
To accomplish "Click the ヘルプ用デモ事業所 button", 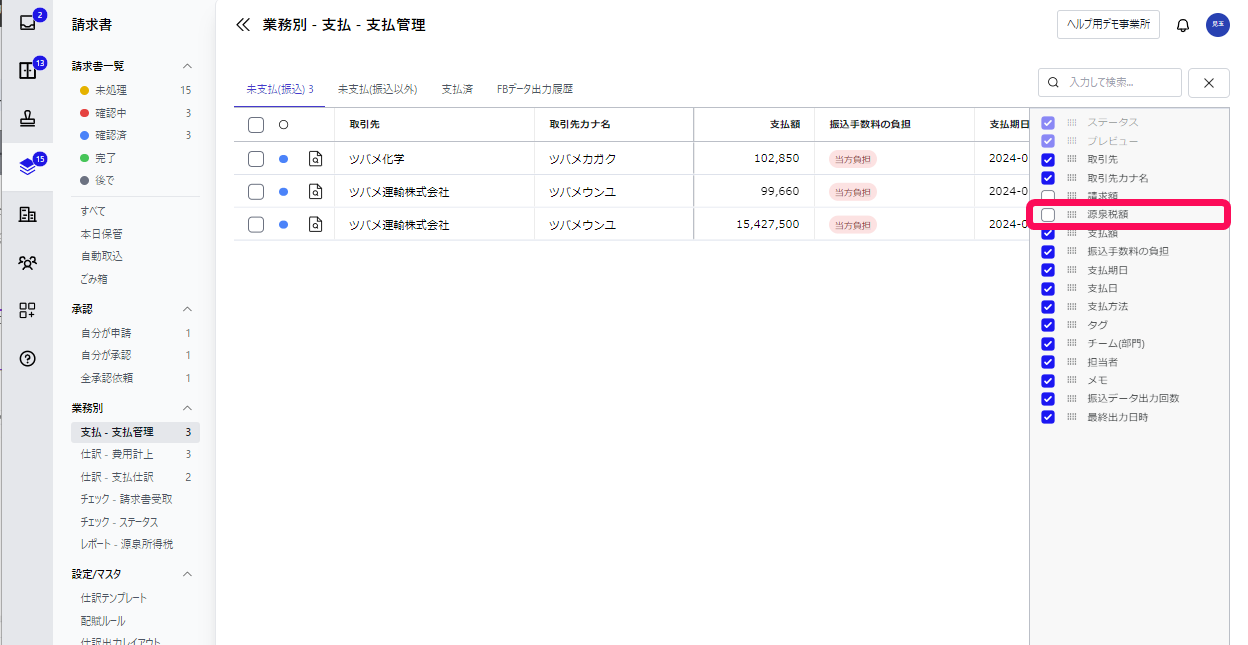I will (x=1108, y=24).
